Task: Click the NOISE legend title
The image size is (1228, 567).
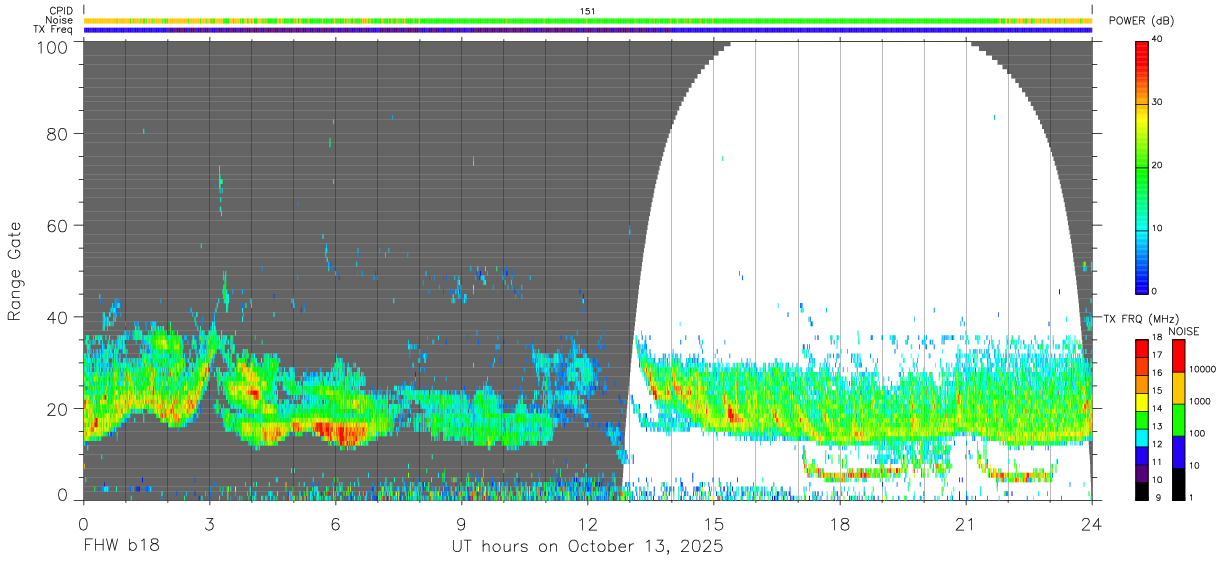Action: pos(1183,331)
